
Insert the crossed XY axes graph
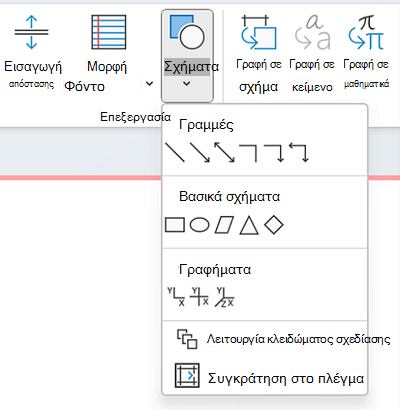tap(199, 297)
